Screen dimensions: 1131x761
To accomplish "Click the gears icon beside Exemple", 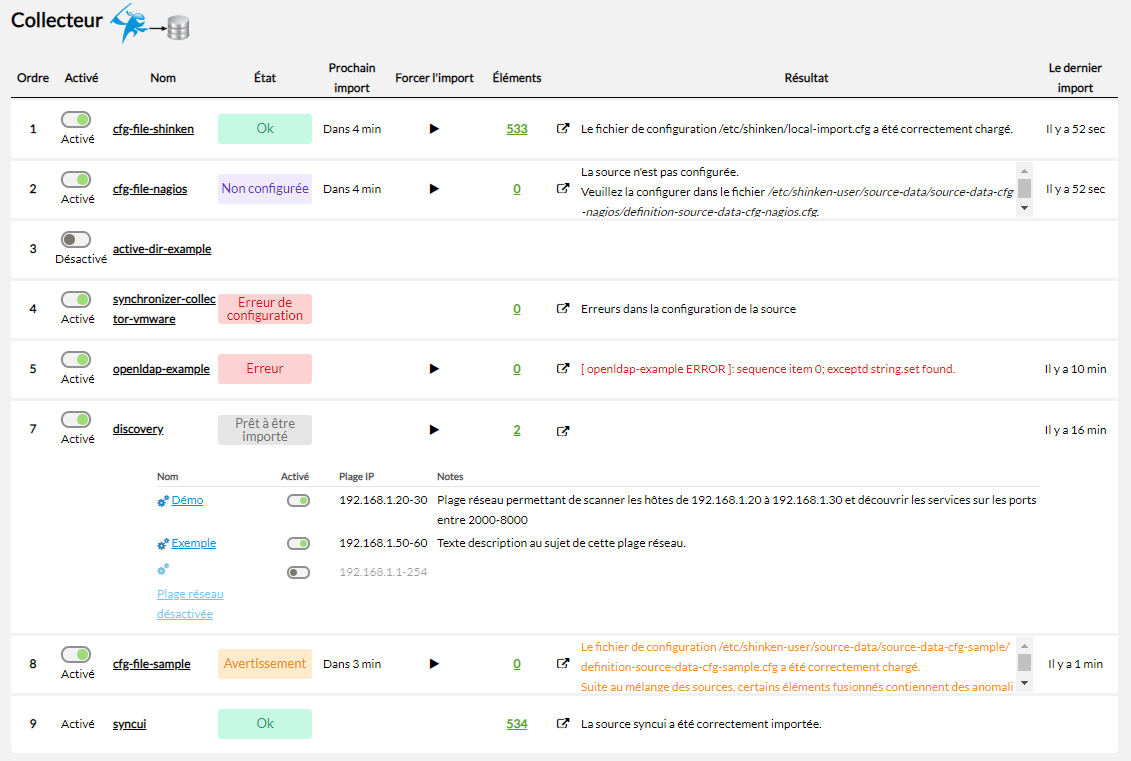I will [163, 544].
